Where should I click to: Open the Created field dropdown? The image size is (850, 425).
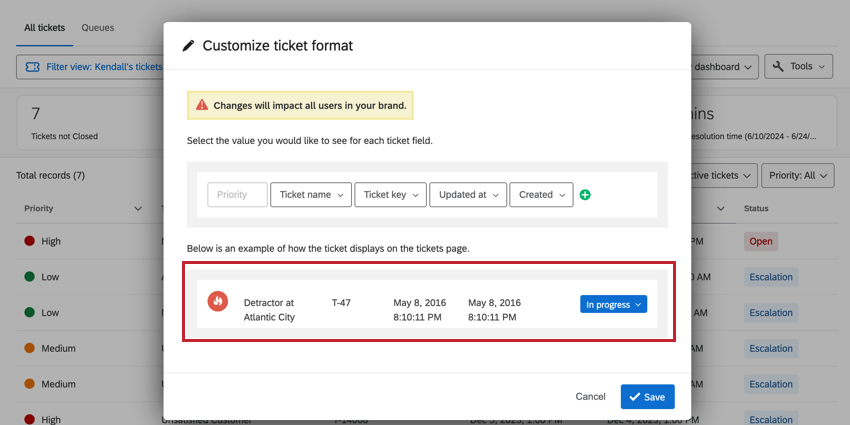pyautogui.click(x=541, y=195)
